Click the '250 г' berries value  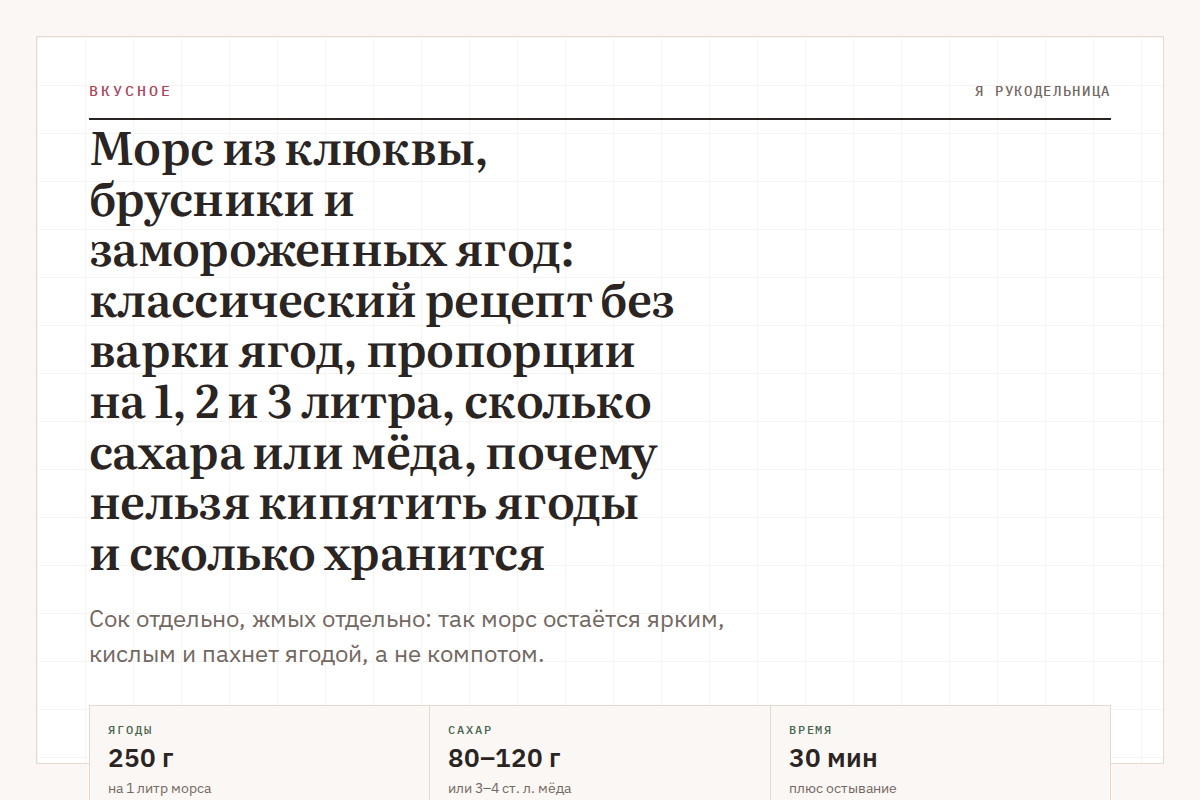[141, 758]
